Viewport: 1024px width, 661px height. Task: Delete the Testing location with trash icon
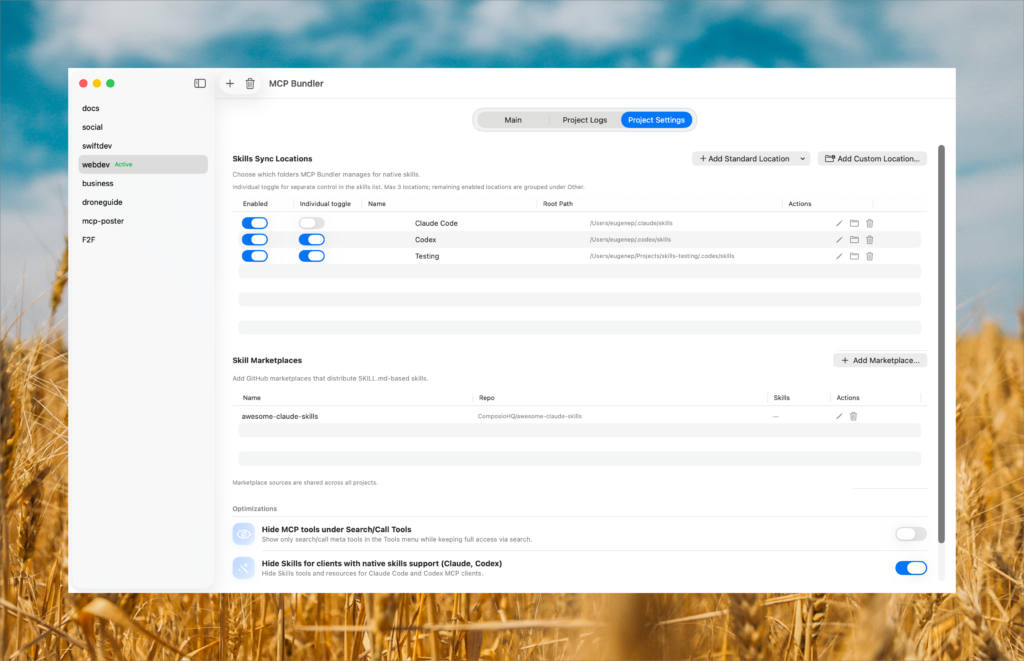tap(869, 256)
